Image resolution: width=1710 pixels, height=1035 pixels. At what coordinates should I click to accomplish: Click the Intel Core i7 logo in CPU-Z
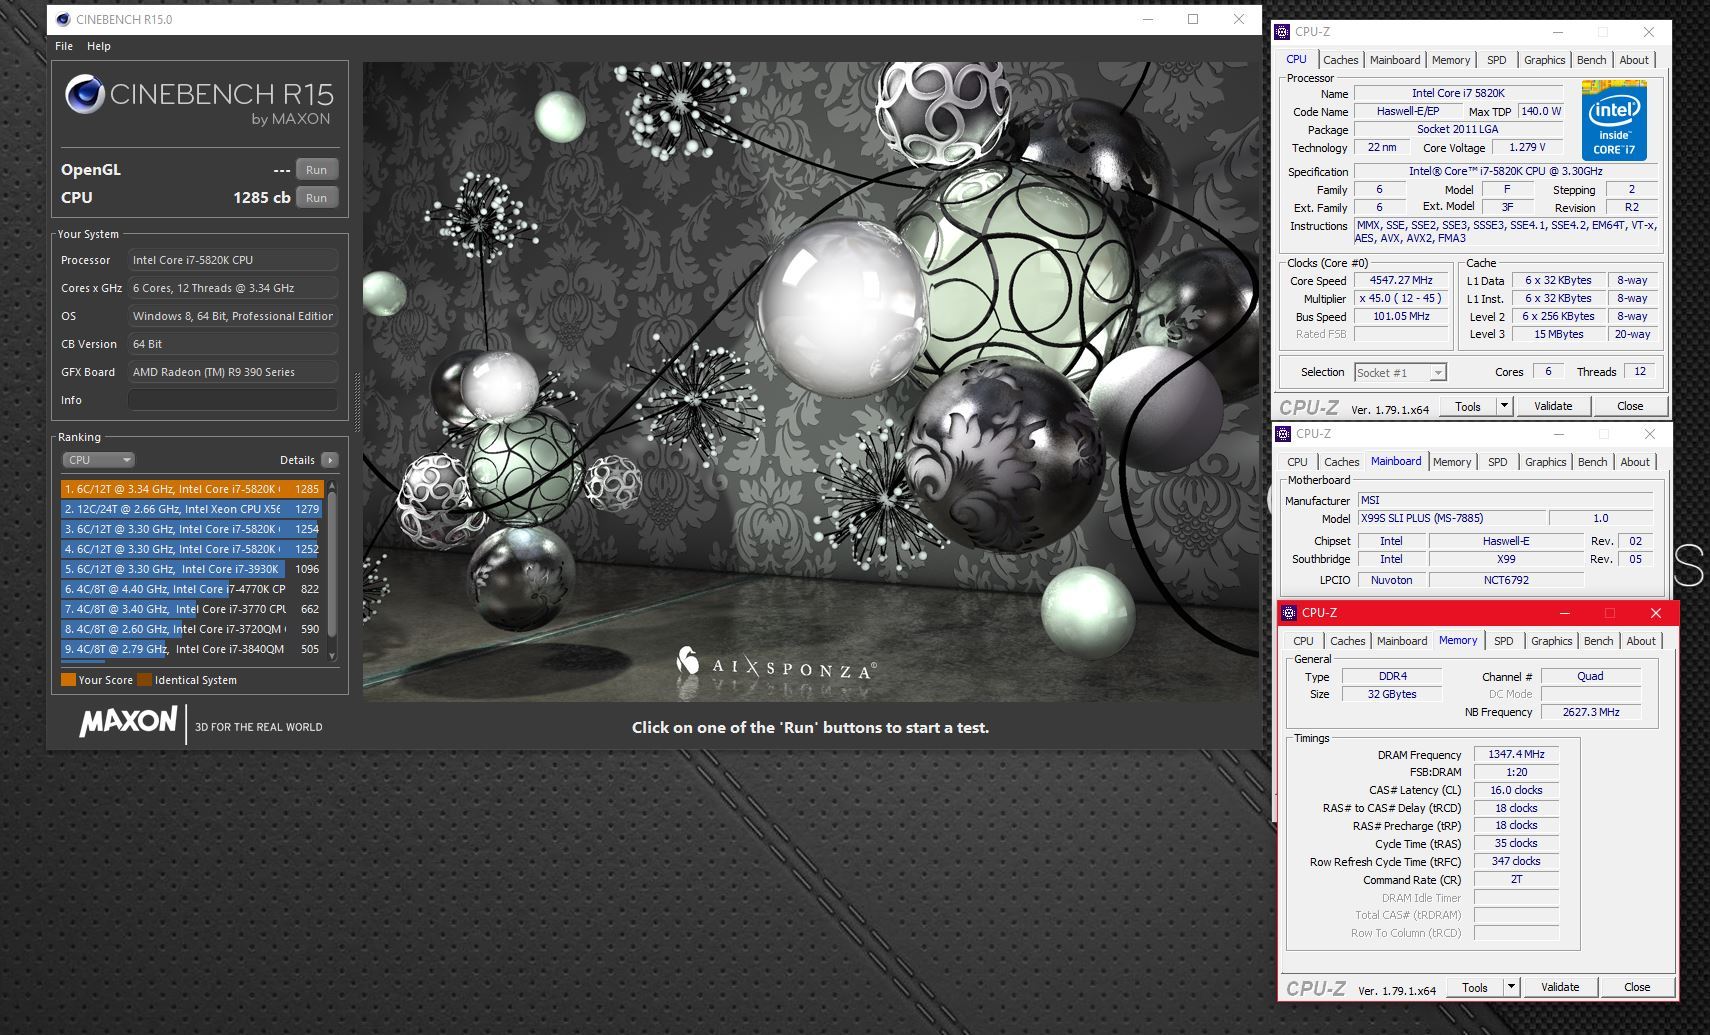click(x=1614, y=120)
